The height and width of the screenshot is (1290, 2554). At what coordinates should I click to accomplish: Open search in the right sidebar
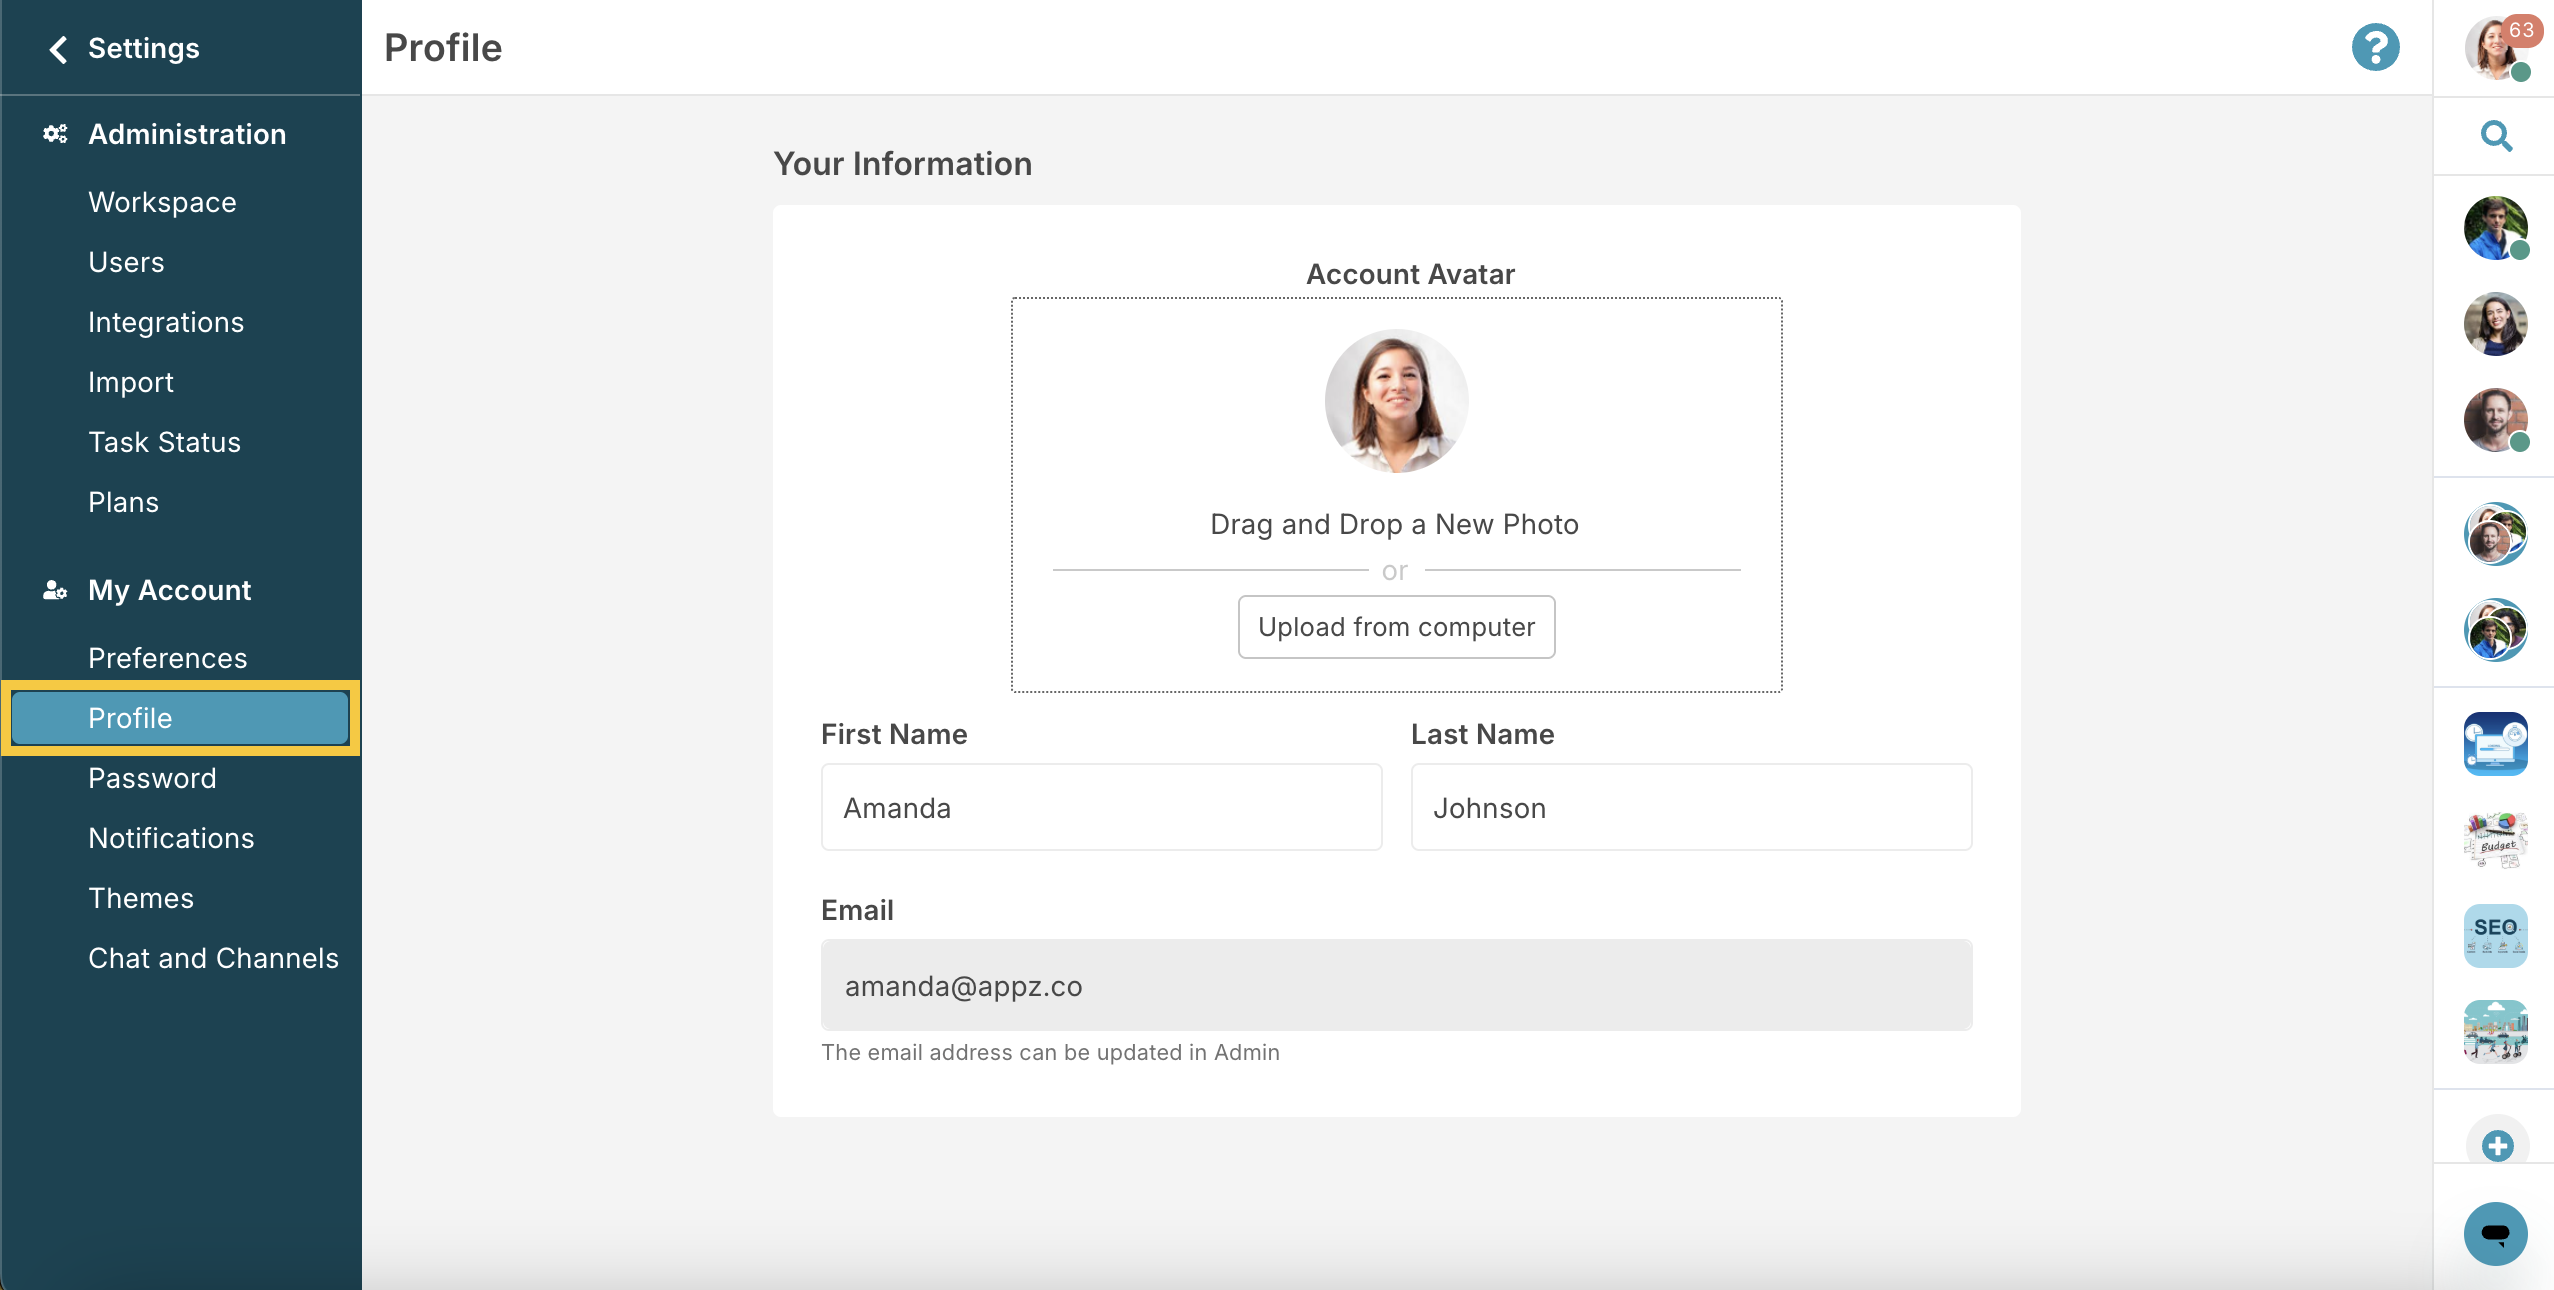click(x=2495, y=136)
